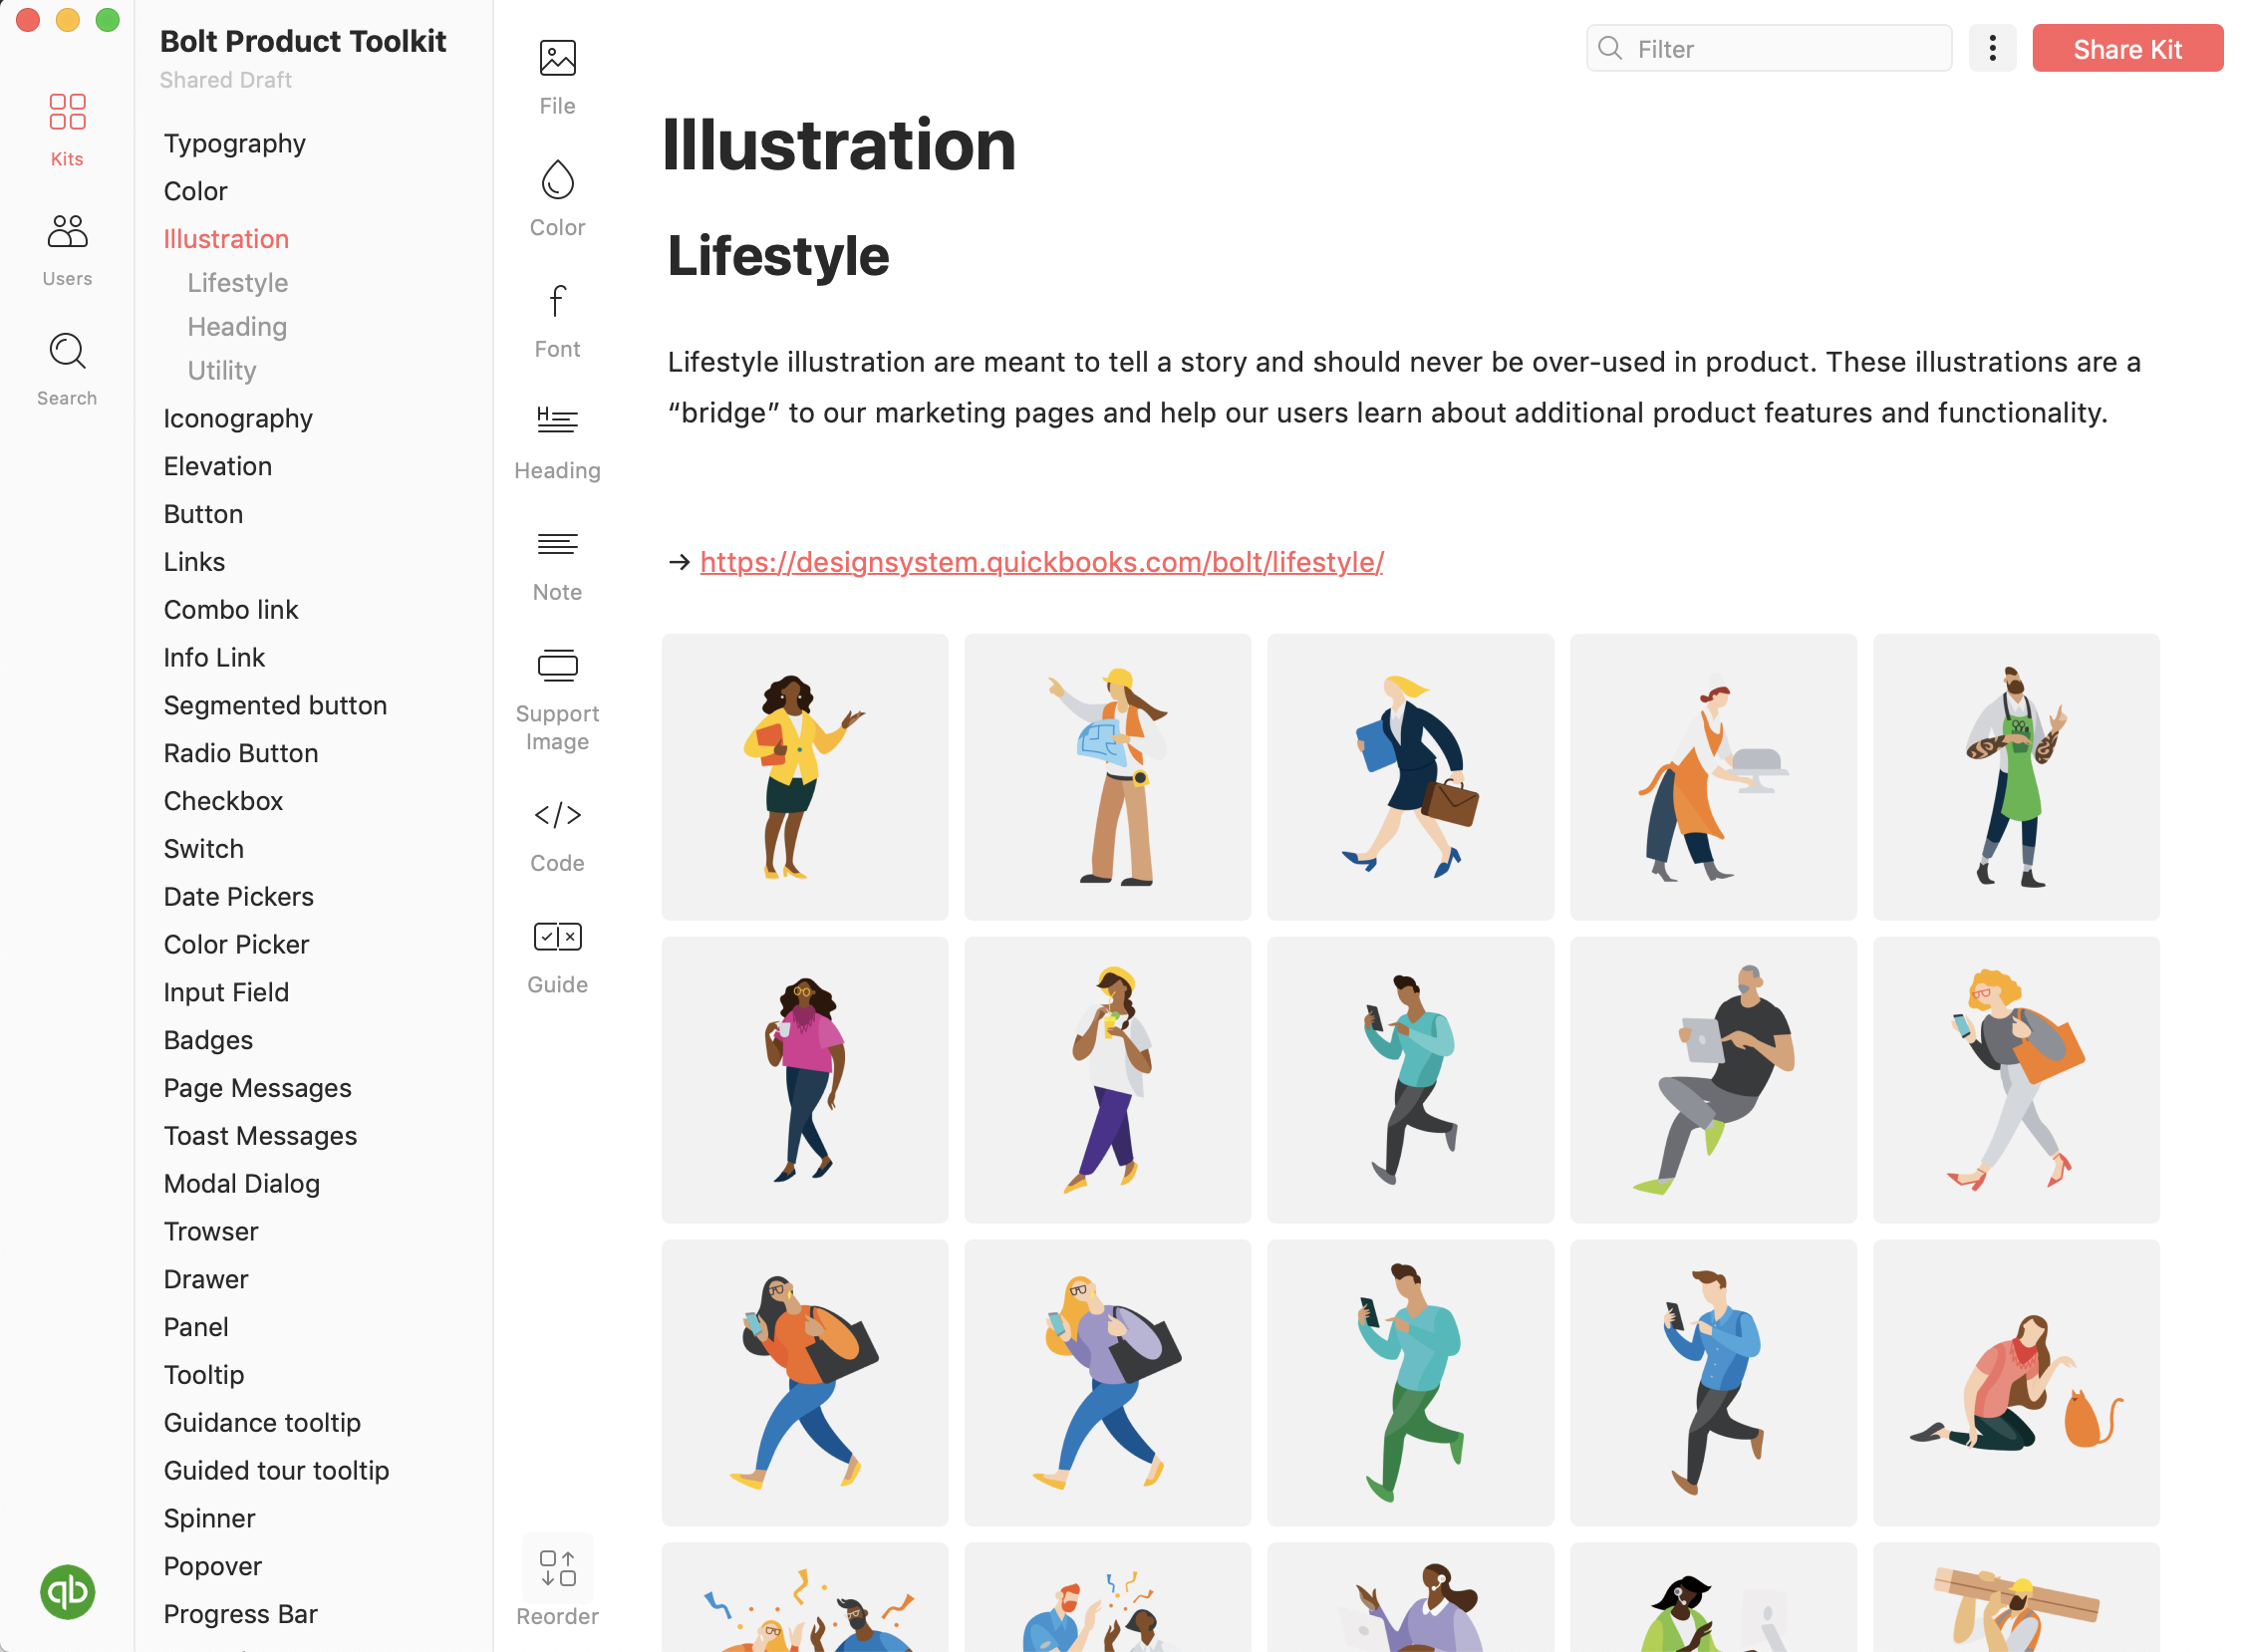Open the Color section in kit list

(x=195, y=191)
